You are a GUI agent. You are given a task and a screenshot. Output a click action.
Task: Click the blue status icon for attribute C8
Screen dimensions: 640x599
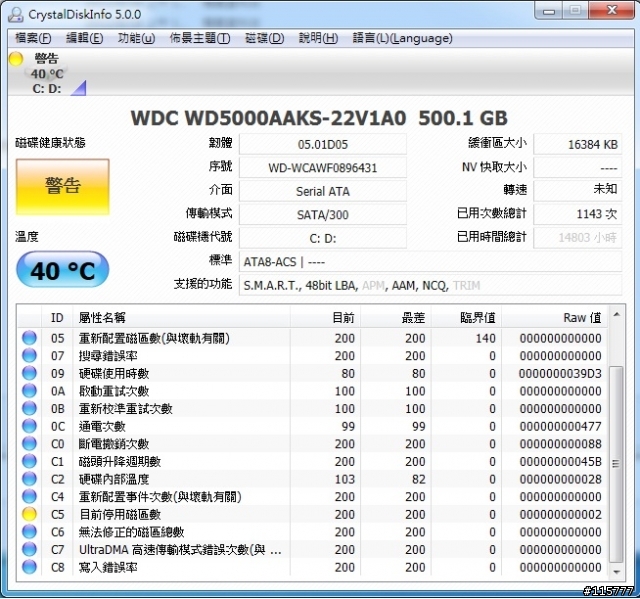point(29,567)
